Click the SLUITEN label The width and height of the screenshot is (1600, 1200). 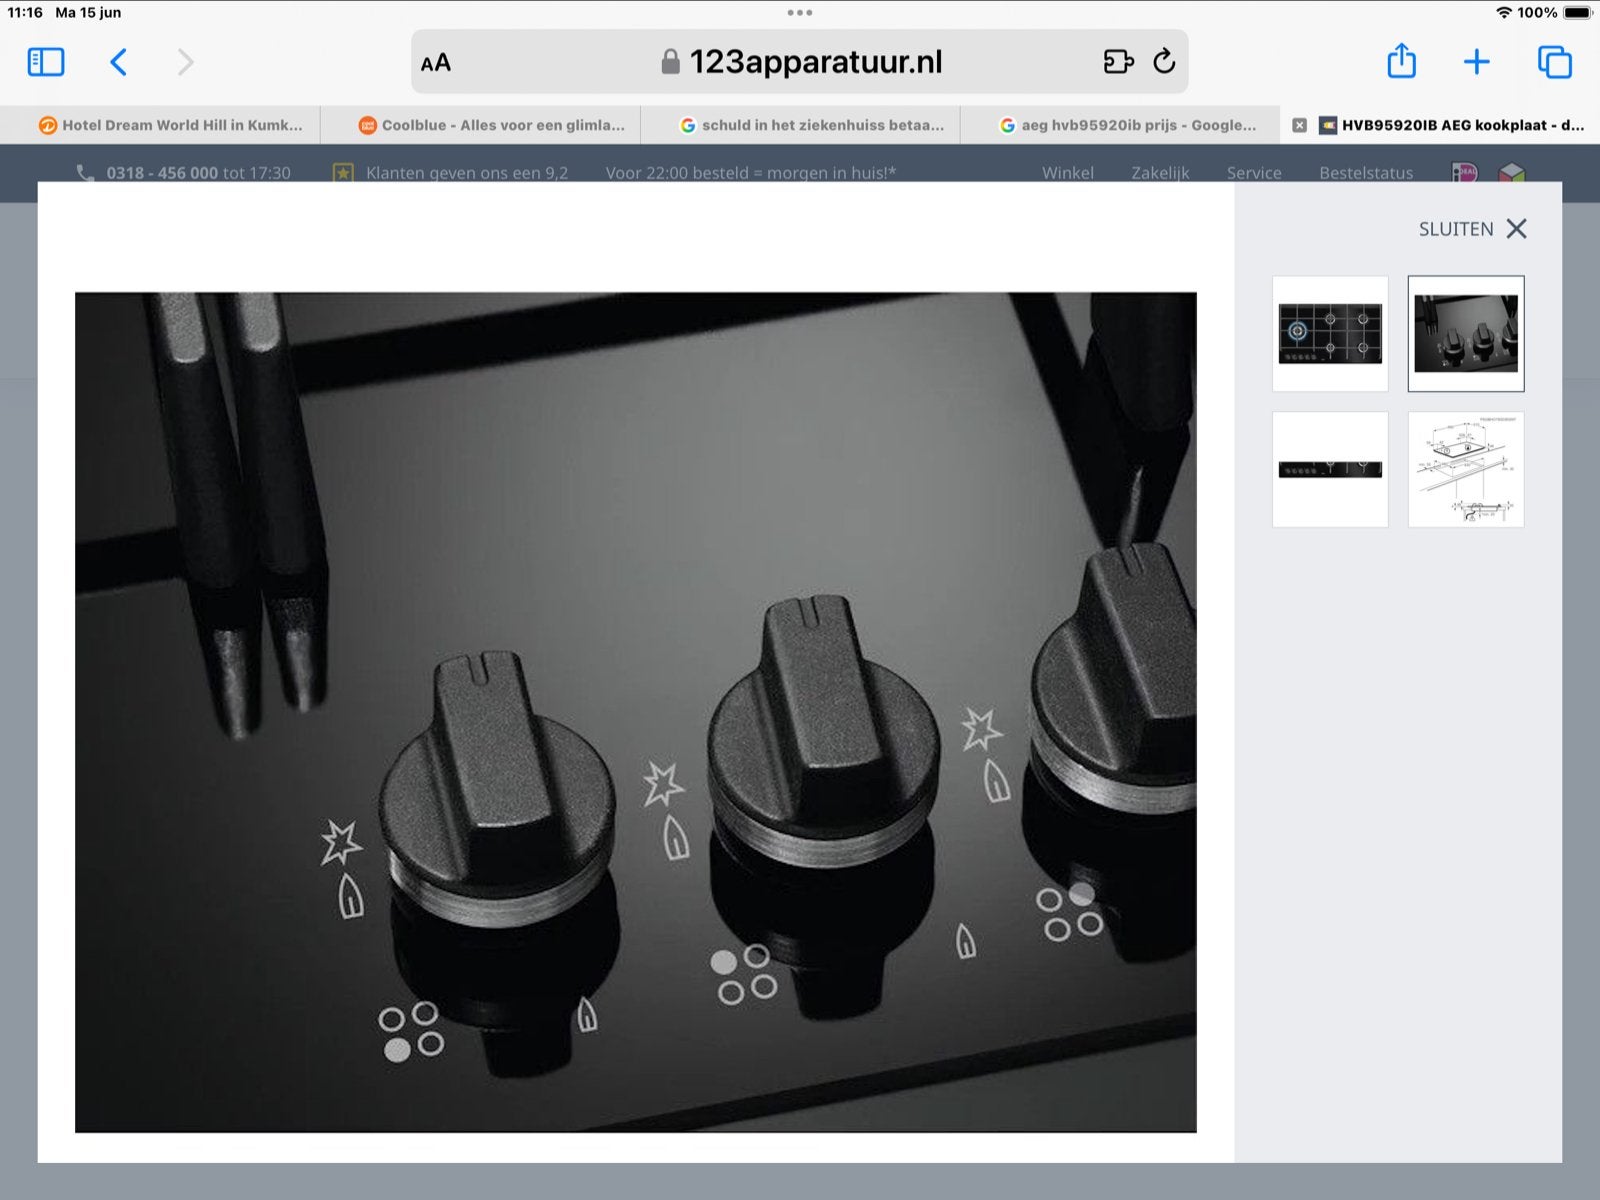(x=1456, y=229)
